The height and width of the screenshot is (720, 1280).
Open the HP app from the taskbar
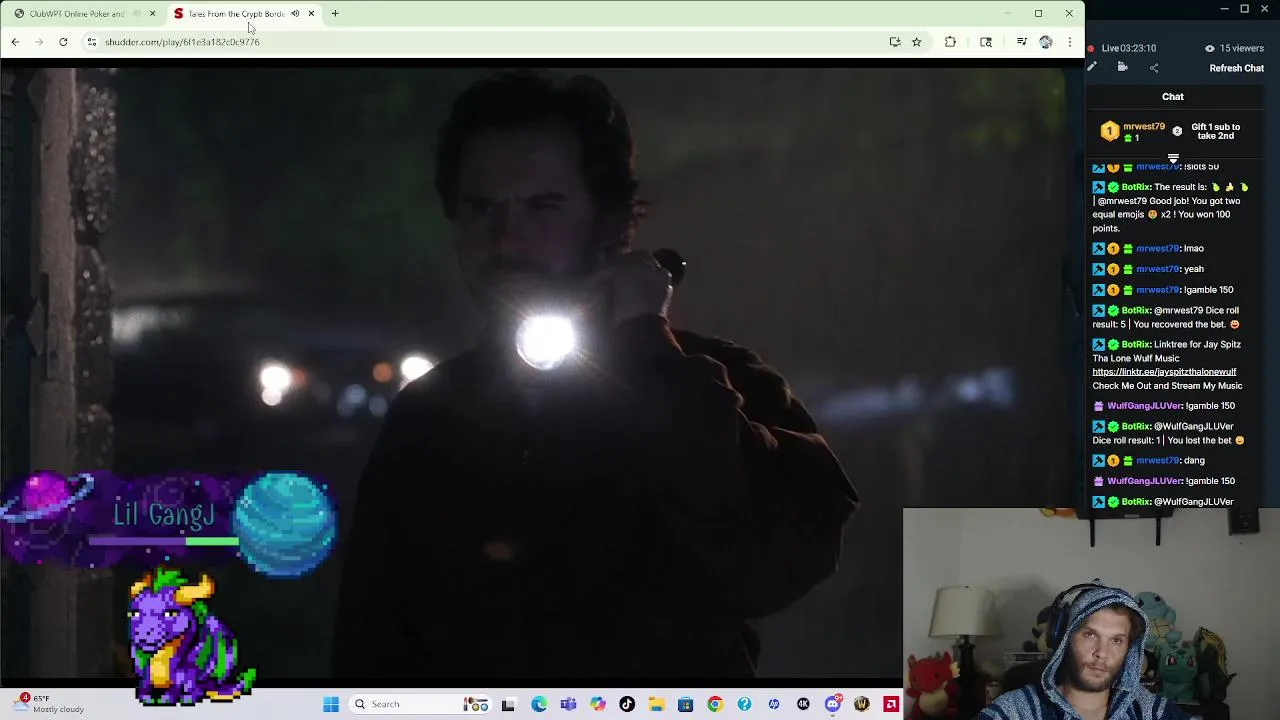[773, 704]
